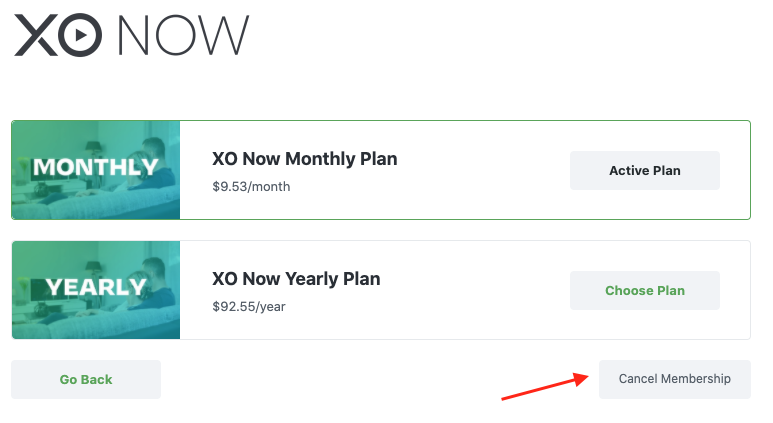
Task: Select the yearly plan card's empty area
Action: pyautogui.click(x=473, y=290)
